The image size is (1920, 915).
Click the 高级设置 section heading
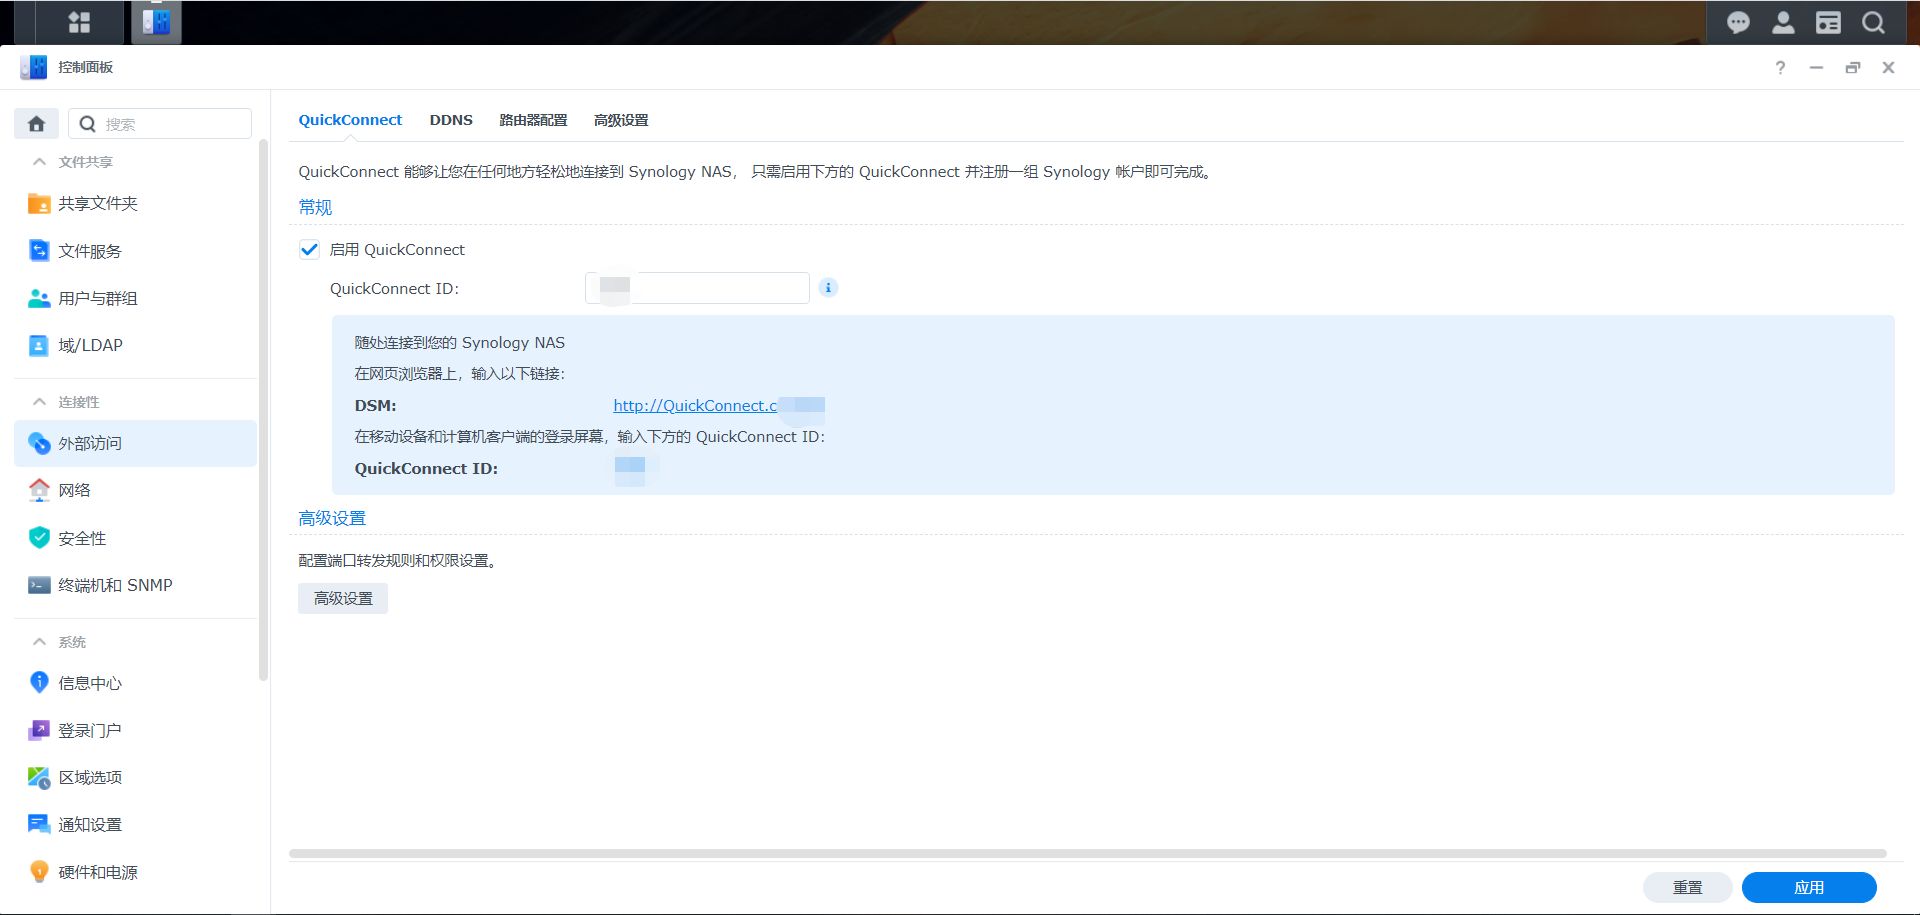332,518
